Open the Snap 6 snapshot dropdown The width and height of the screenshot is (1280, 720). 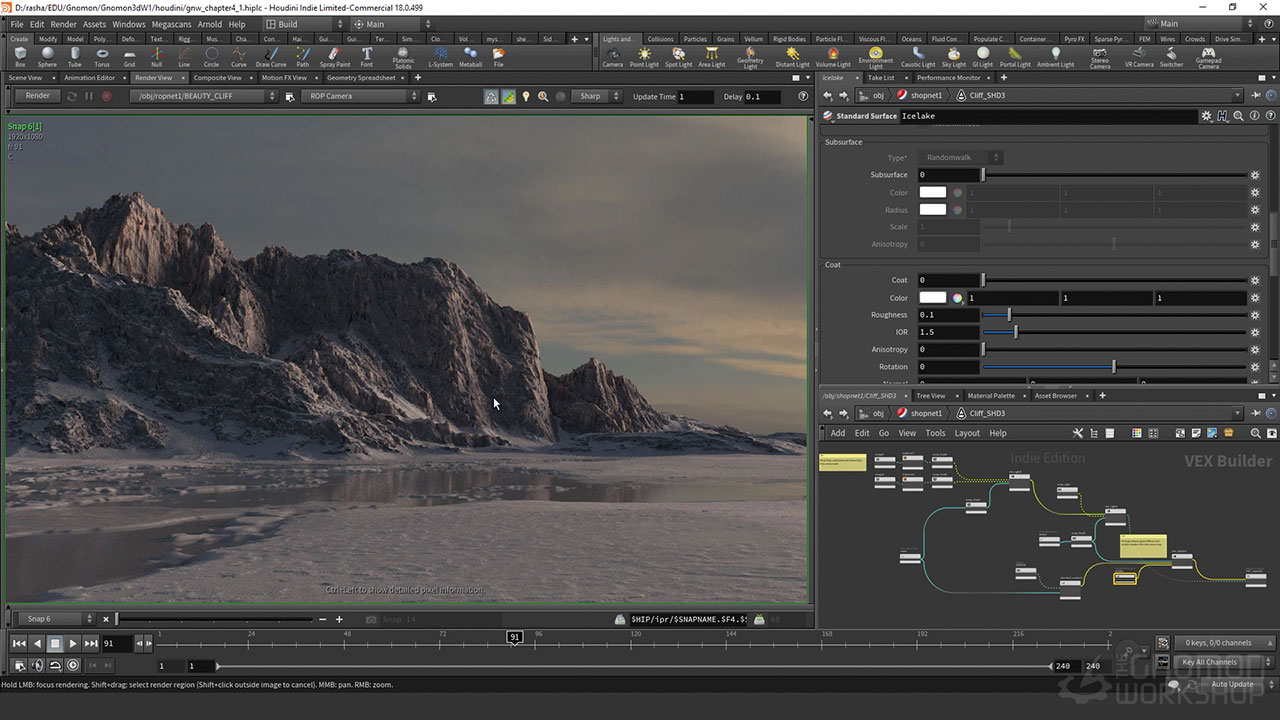[59, 619]
